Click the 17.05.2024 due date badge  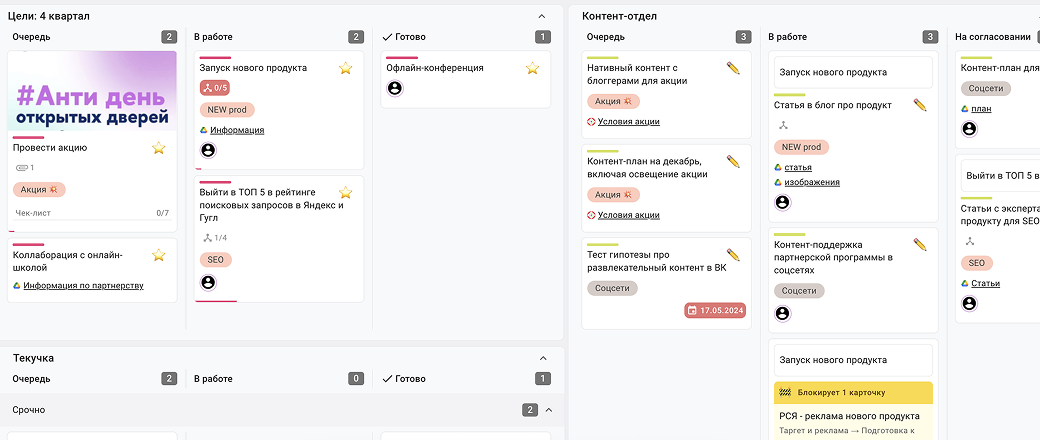716,310
